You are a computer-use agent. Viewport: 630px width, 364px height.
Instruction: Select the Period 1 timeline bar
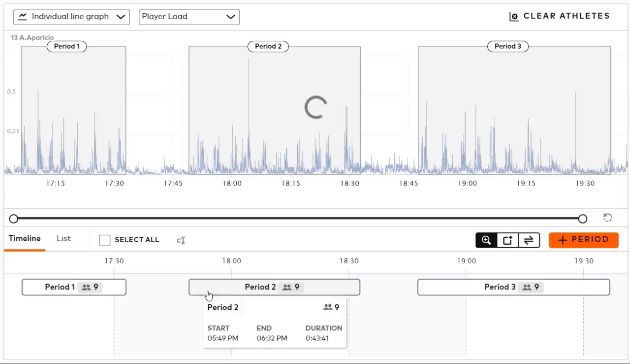pos(74,287)
